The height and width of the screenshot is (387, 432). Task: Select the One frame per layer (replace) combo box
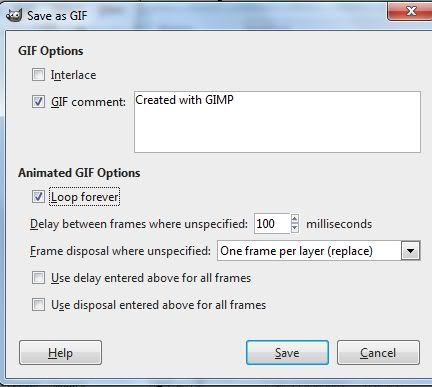[x=319, y=251]
